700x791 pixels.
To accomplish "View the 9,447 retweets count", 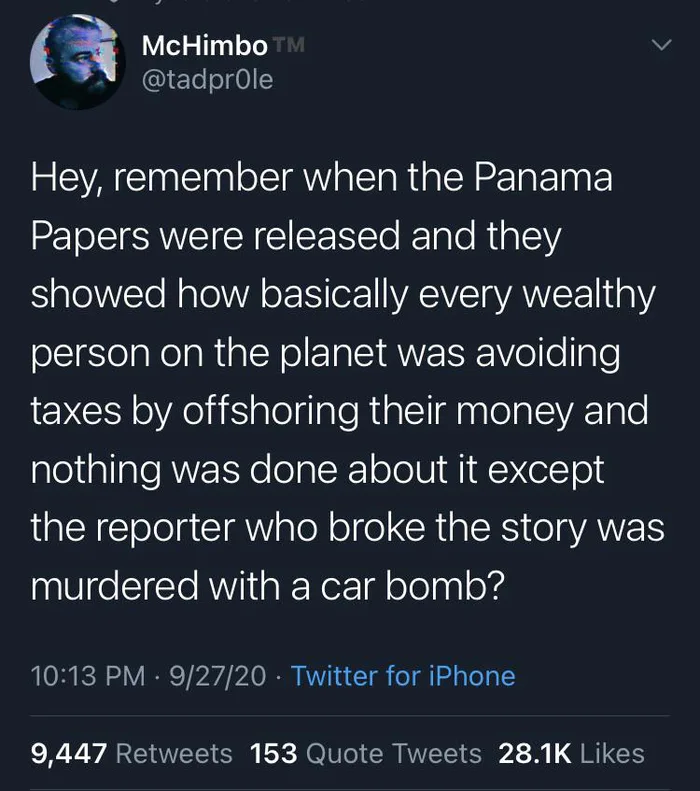I will click(x=69, y=753).
